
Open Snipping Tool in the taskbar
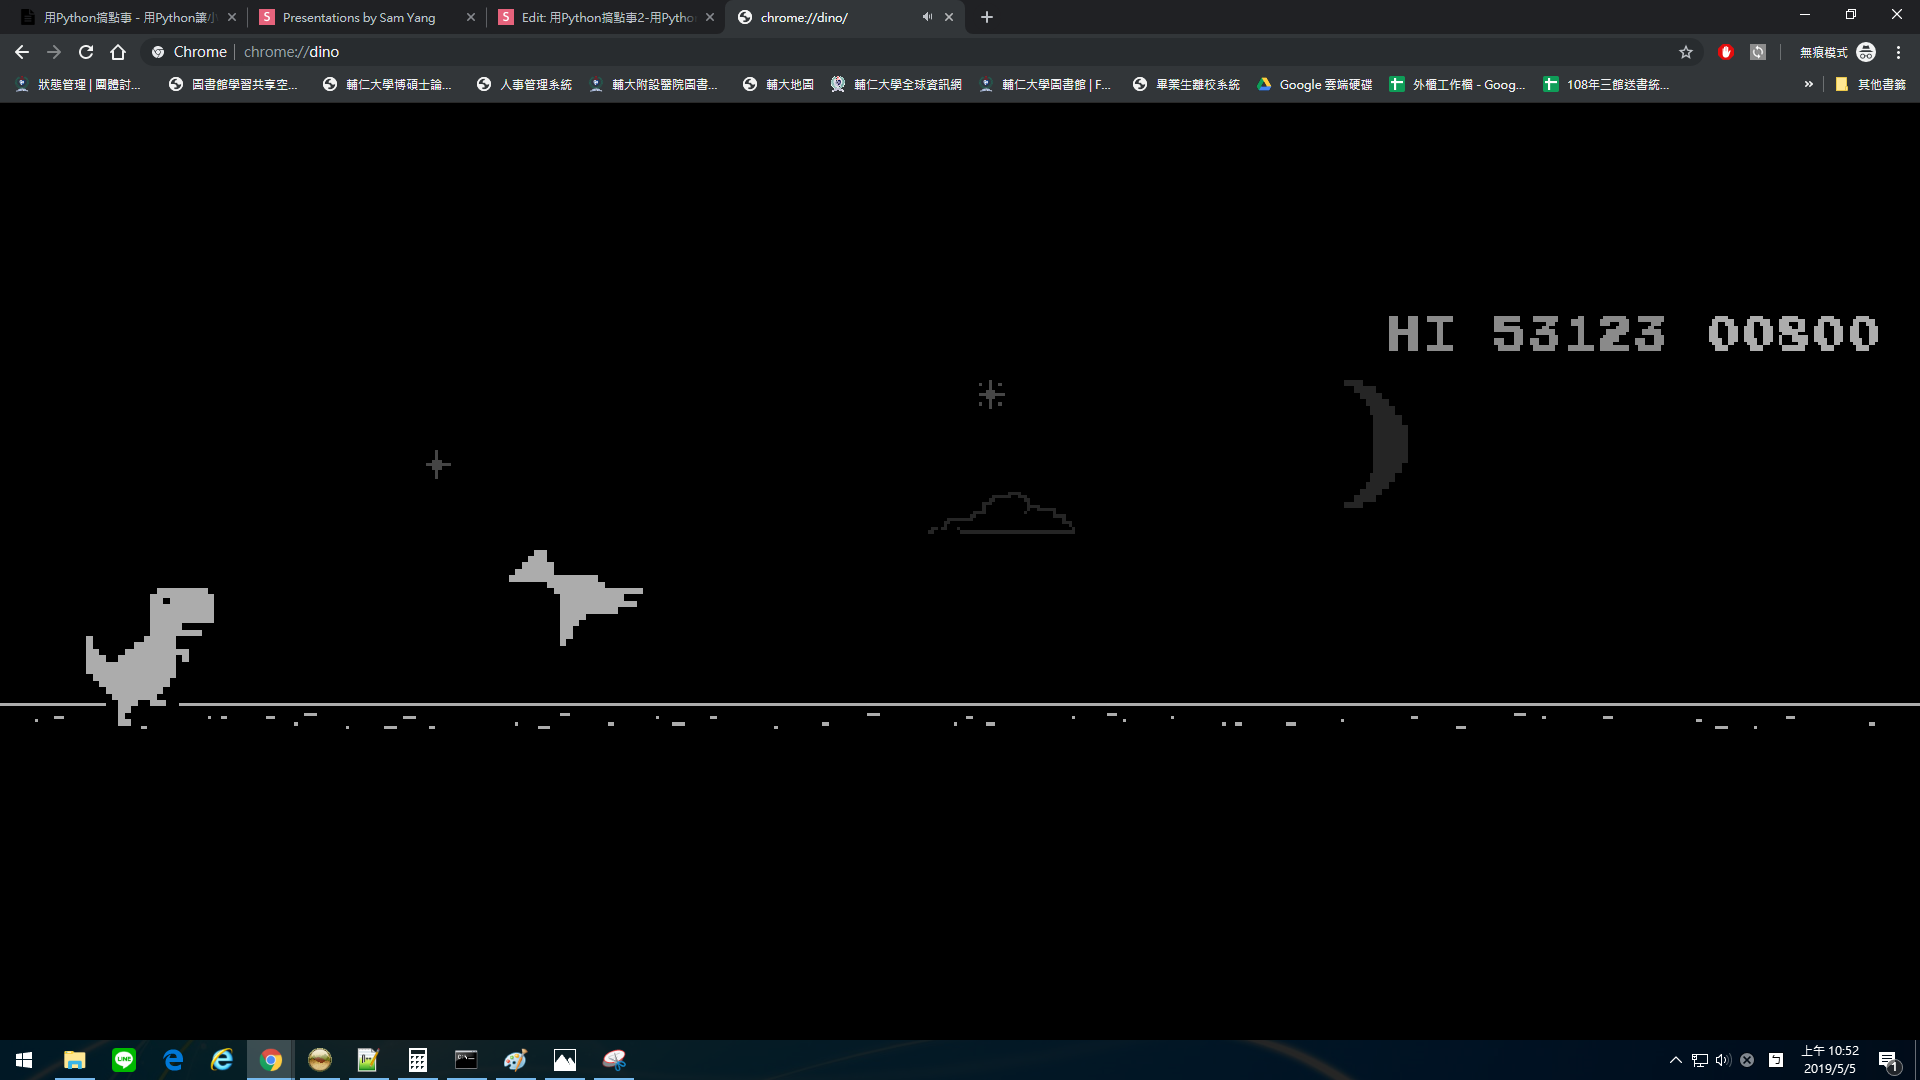(x=614, y=1060)
